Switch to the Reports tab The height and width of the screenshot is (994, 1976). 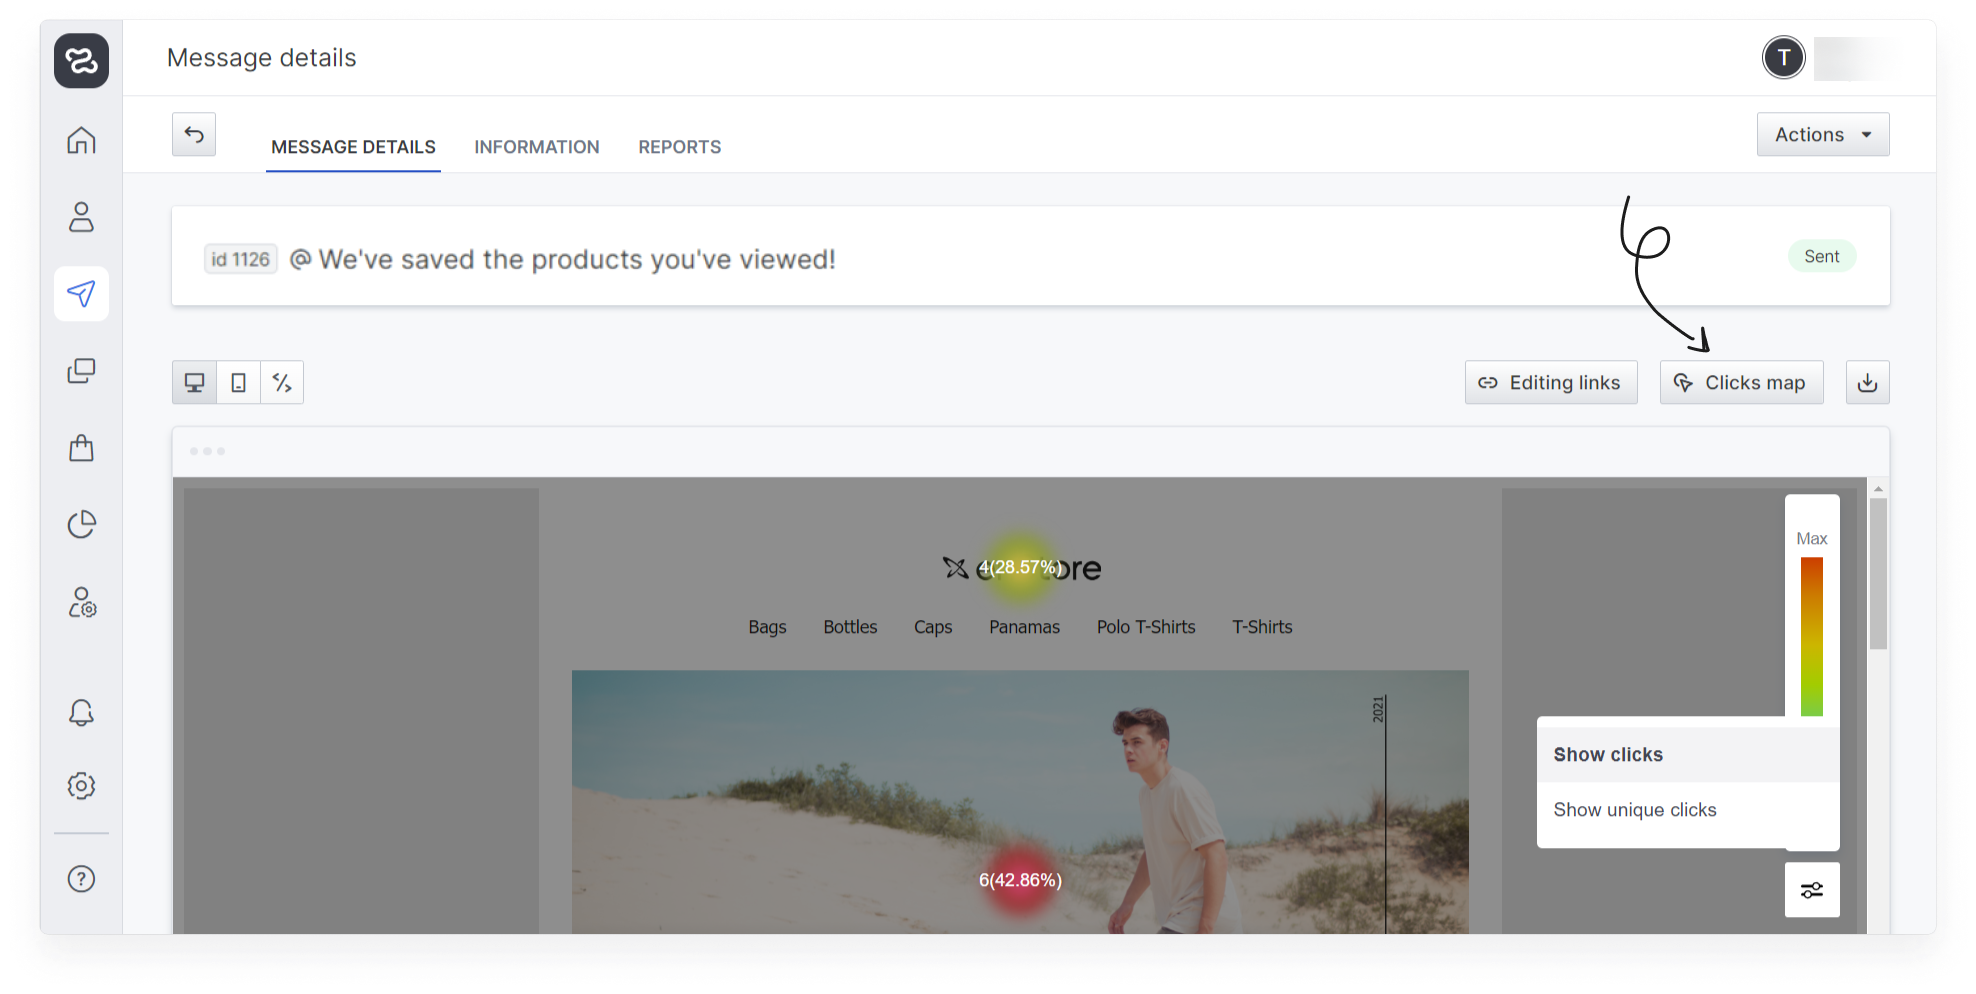(680, 147)
